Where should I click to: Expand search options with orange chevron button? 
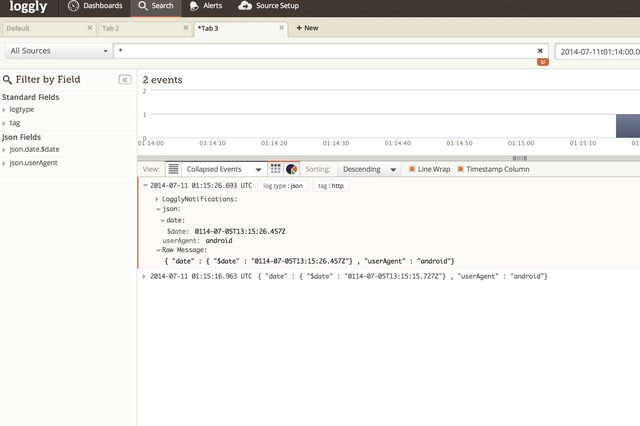point(542,62)
